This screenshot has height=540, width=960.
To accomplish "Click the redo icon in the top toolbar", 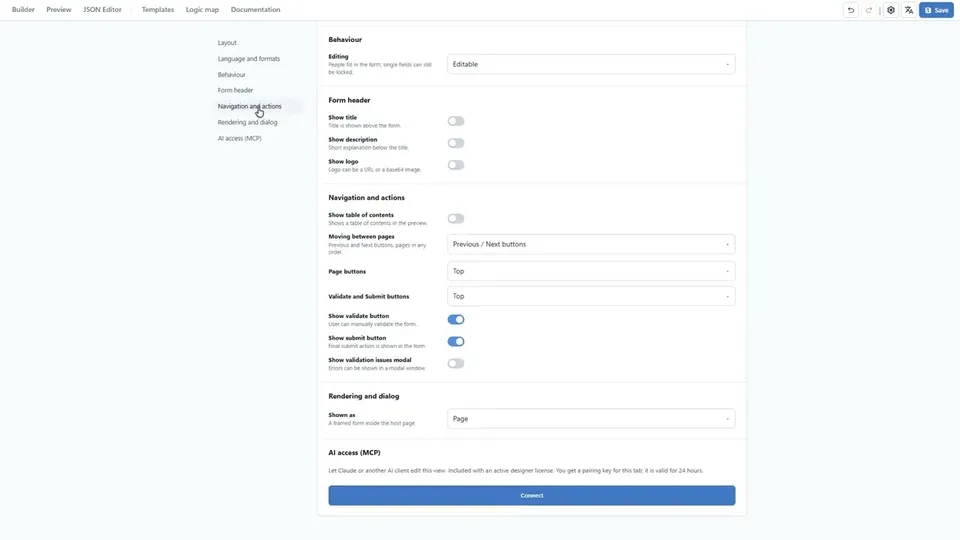I will click(868, 10).
